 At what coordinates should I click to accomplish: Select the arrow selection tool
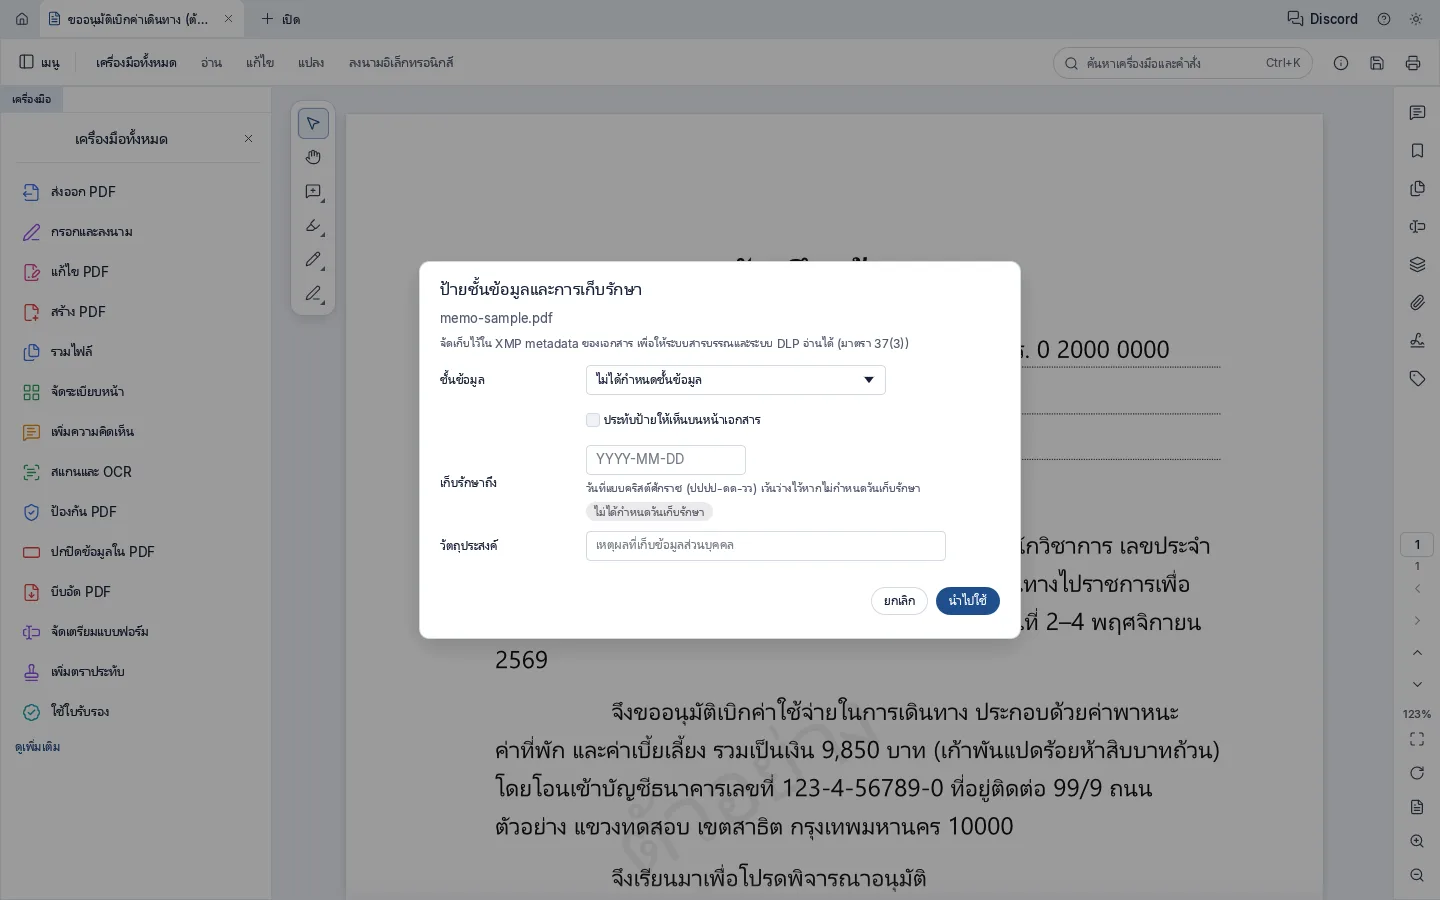coord(313,123)
